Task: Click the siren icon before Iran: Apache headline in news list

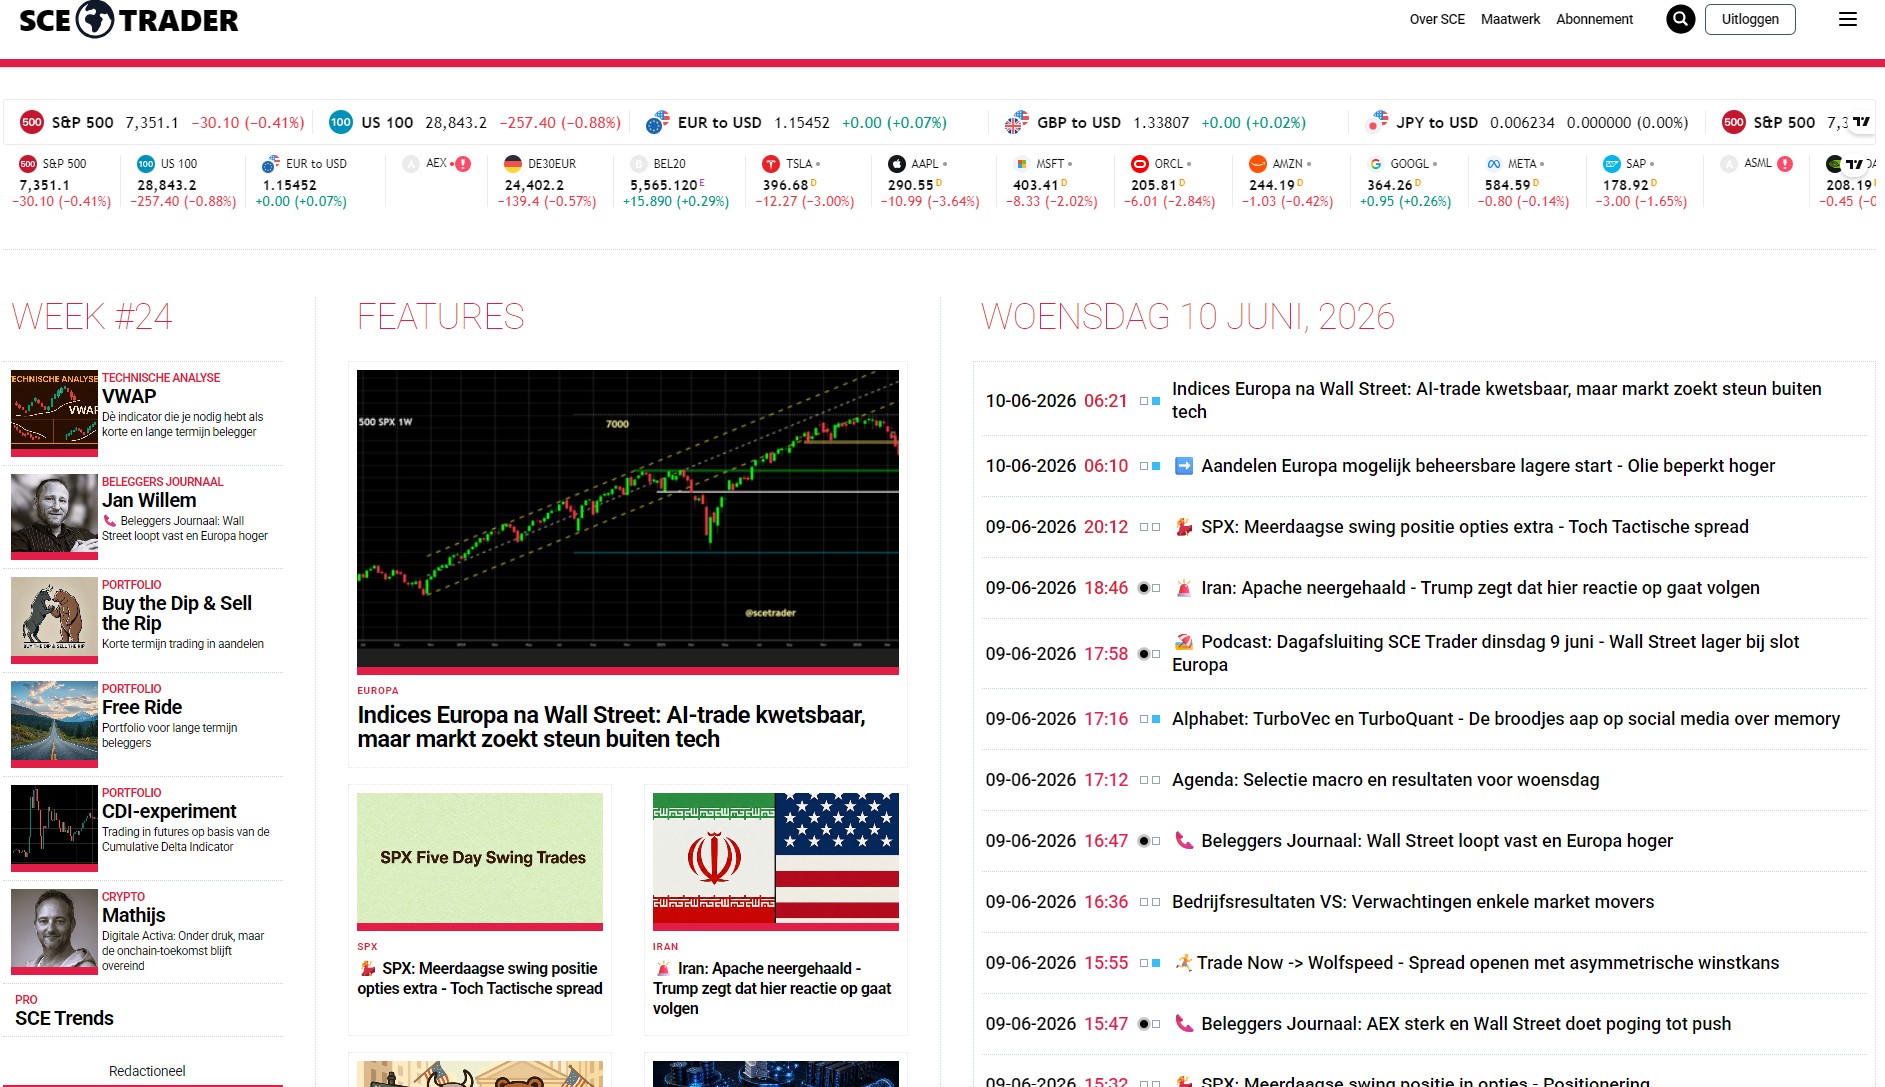Action: 1183,588
